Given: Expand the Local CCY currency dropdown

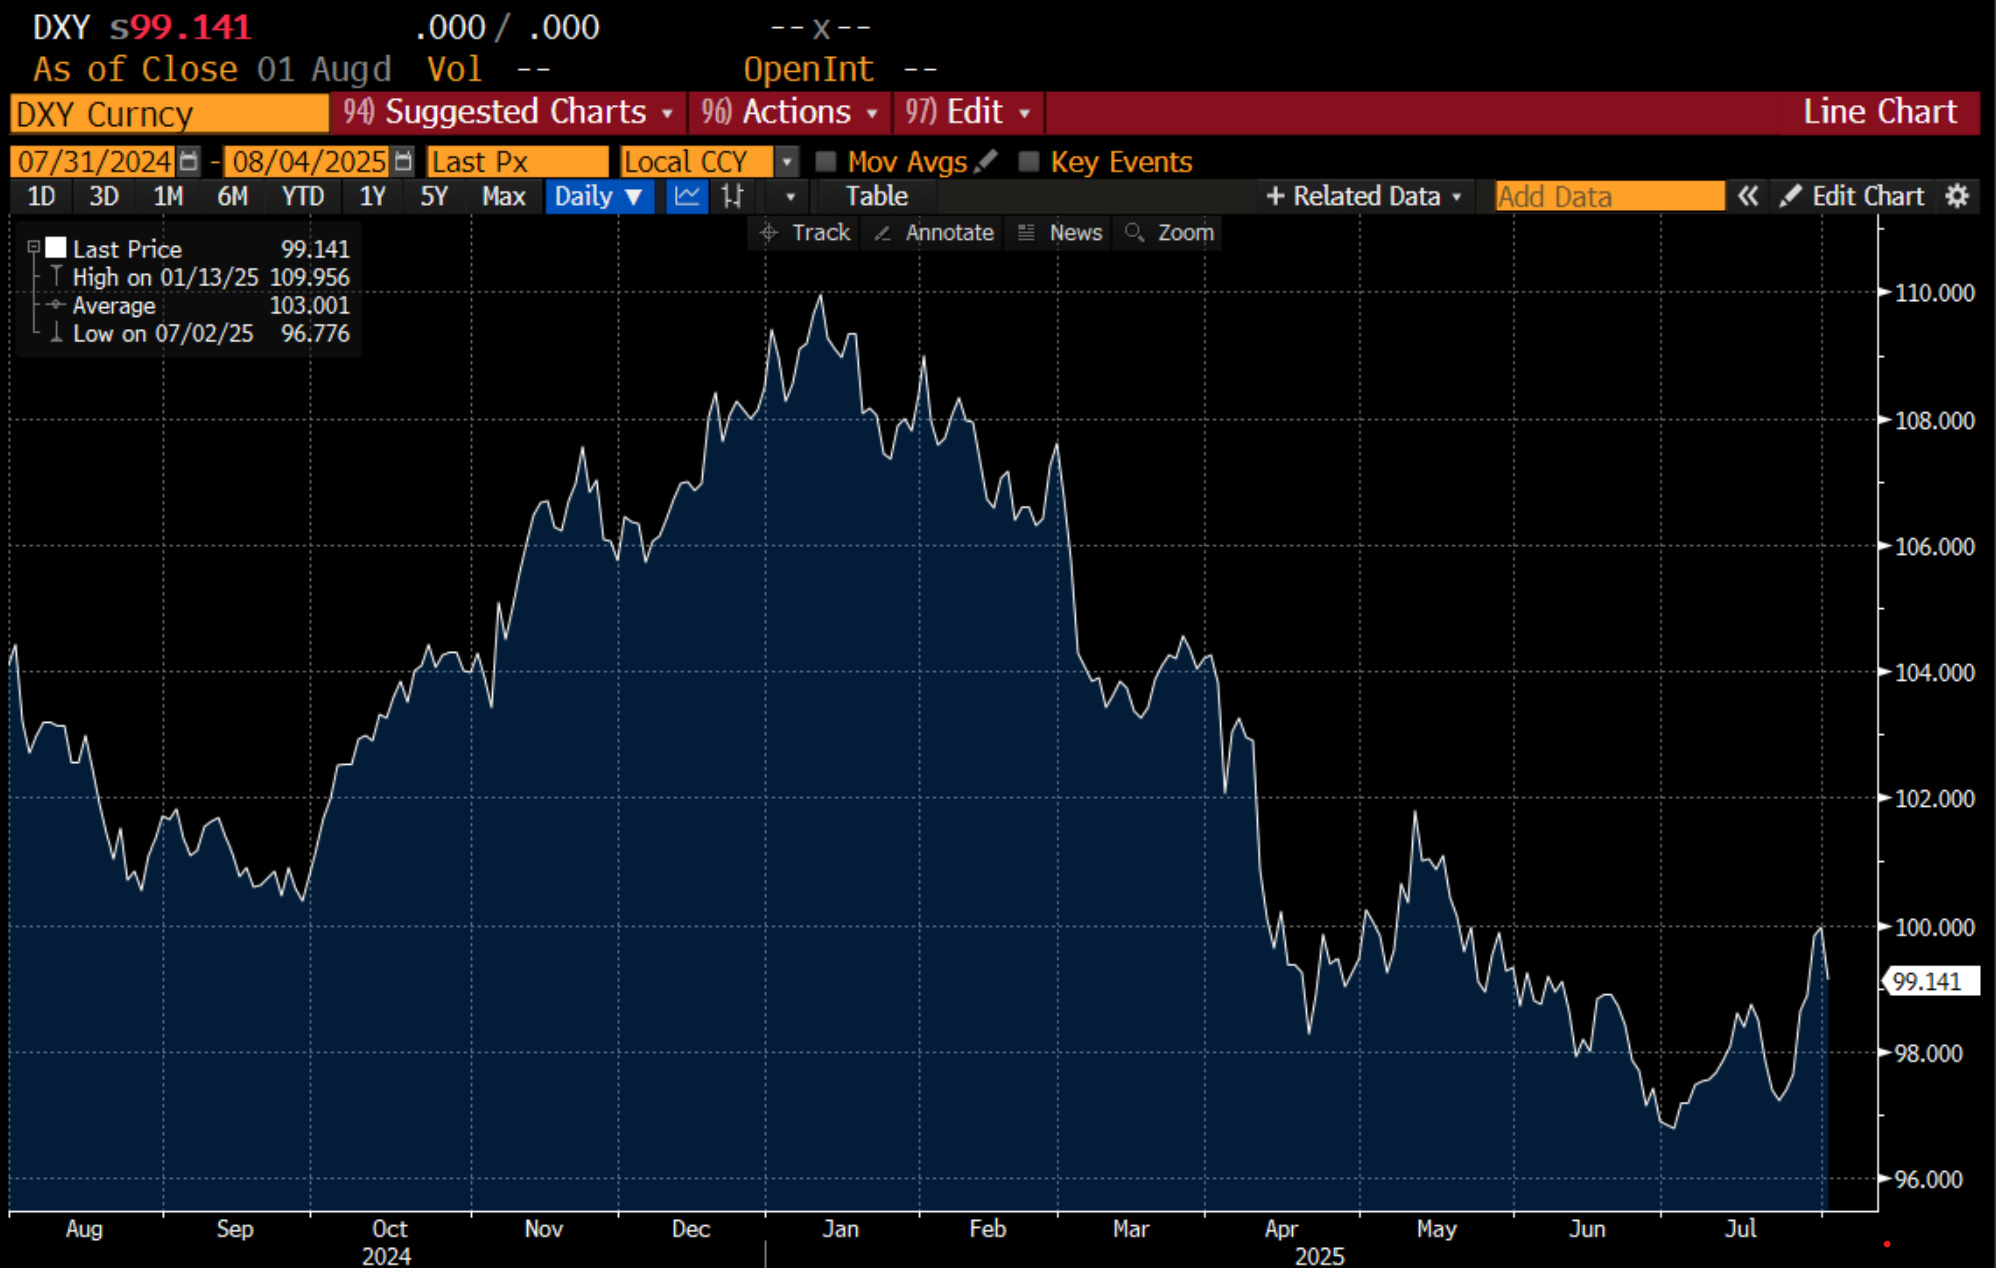Looking at the screenshot, I should (787, 161).
